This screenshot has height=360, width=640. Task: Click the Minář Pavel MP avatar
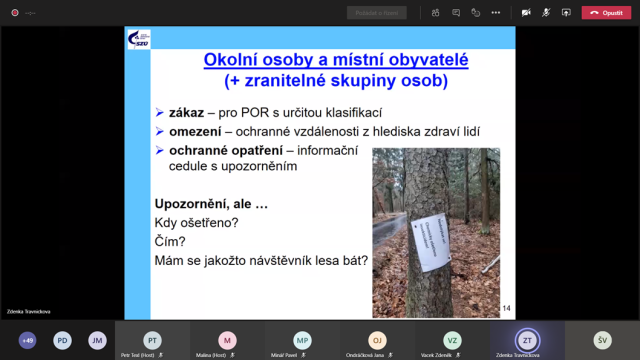pyautogui.click(x=302, y=340)
